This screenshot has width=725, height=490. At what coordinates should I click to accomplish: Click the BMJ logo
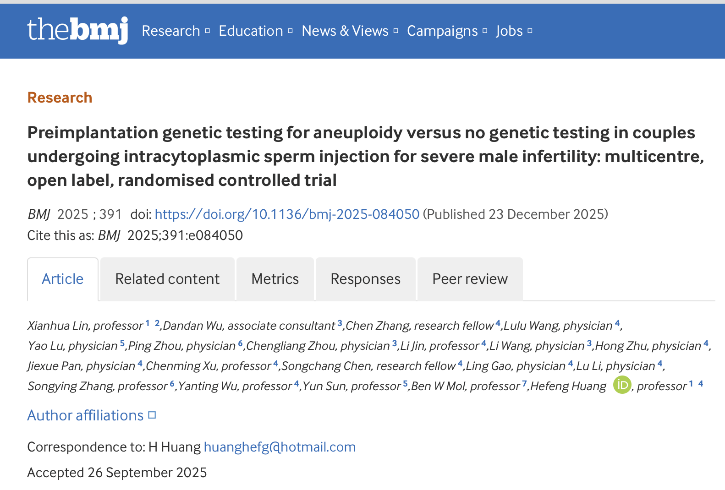[x=77, y=30]
